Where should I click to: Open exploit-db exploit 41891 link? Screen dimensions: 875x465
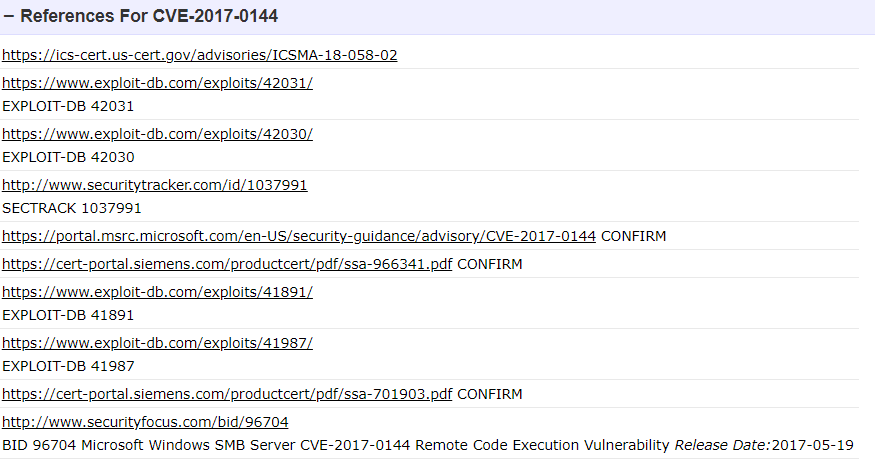pos(157,292)
